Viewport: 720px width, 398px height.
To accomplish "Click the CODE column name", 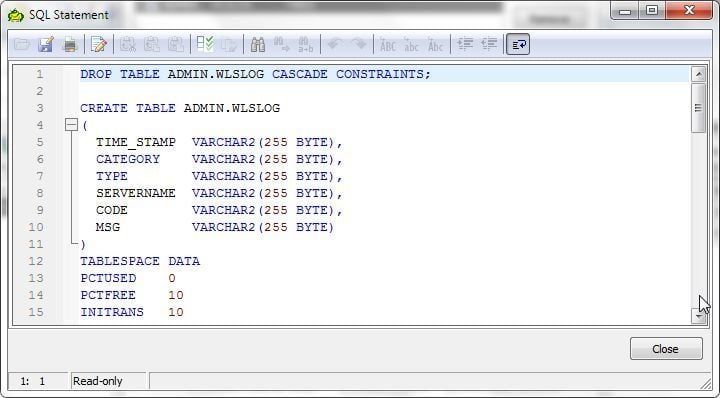I will 112,210.
